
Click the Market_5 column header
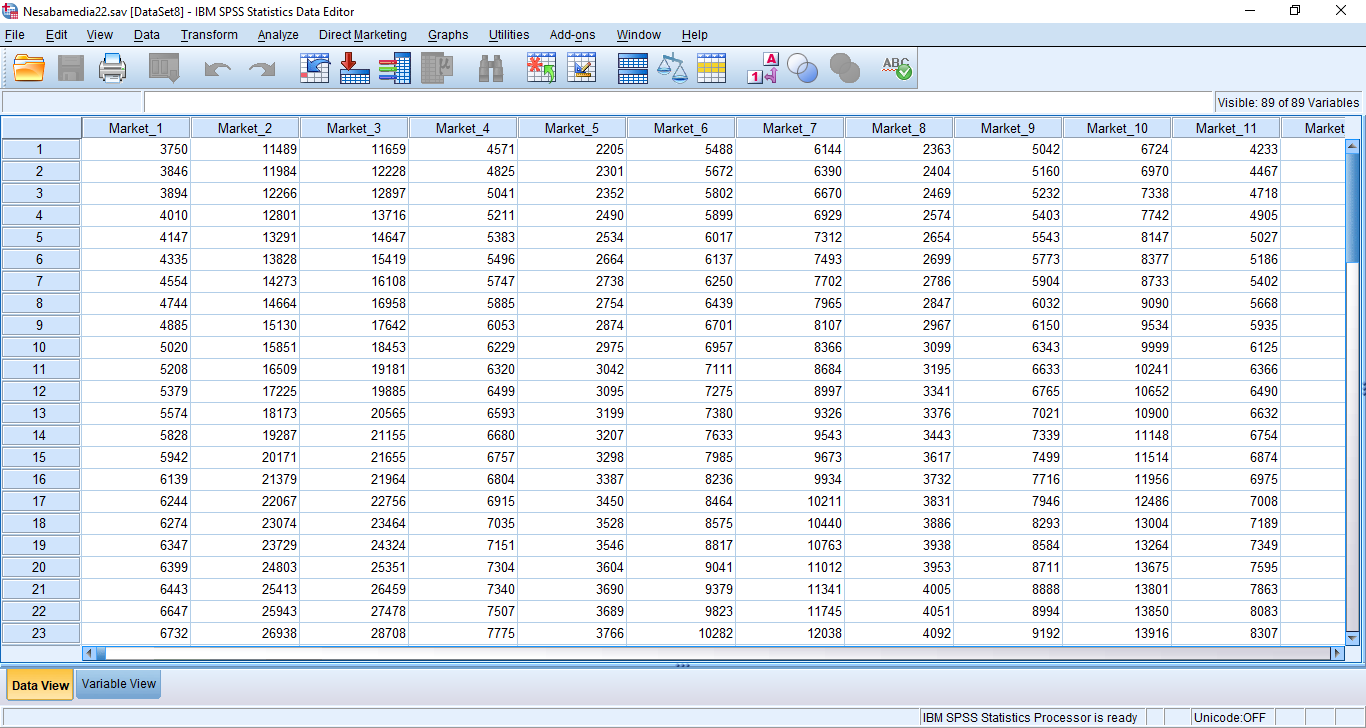pos(572,128)
